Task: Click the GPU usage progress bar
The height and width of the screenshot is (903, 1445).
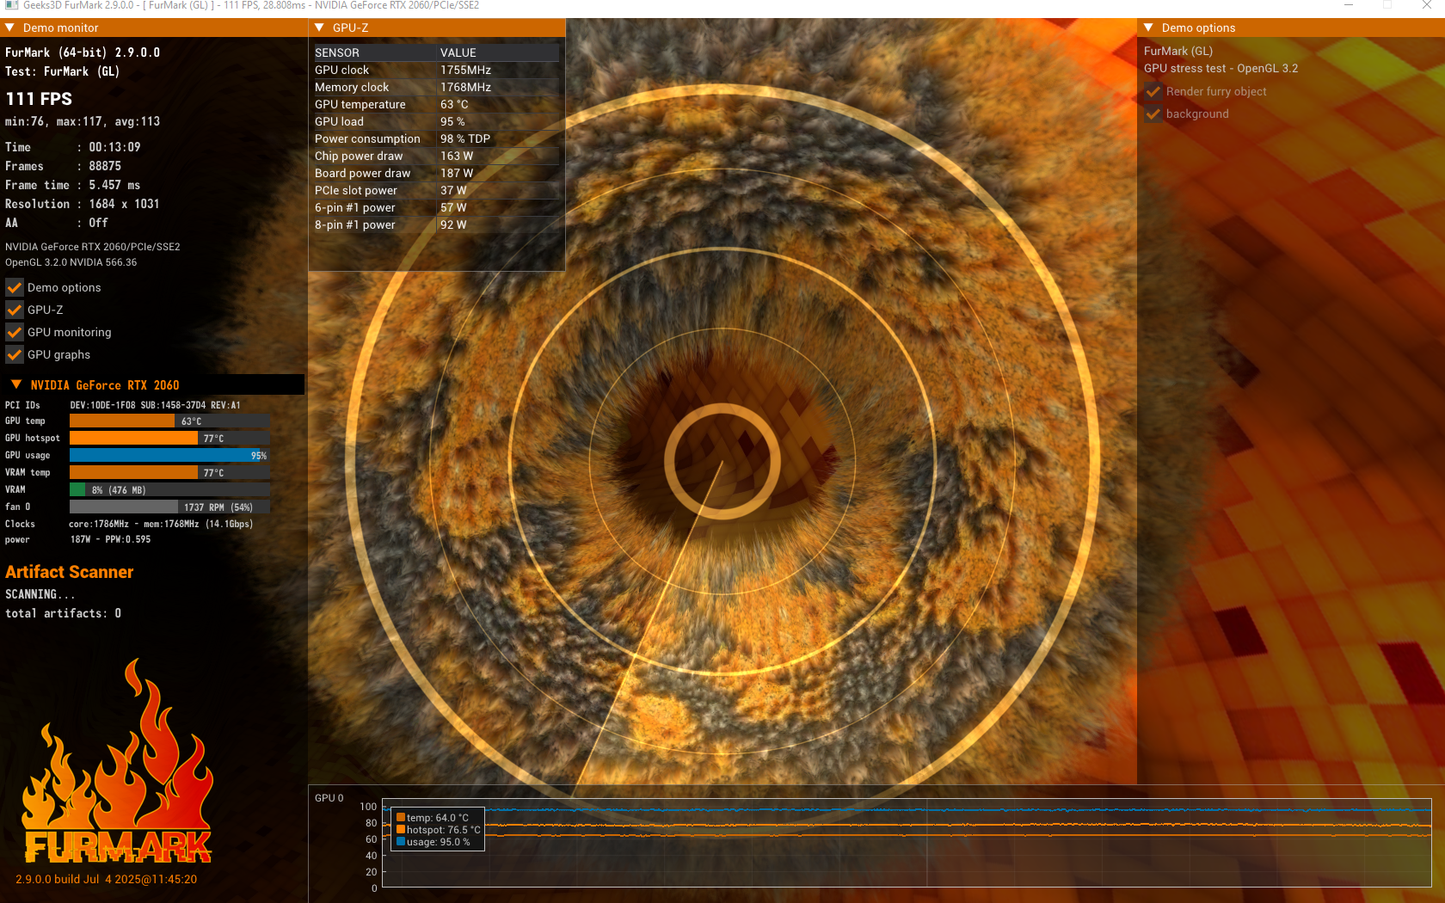Action: click(x=170, y=455)
